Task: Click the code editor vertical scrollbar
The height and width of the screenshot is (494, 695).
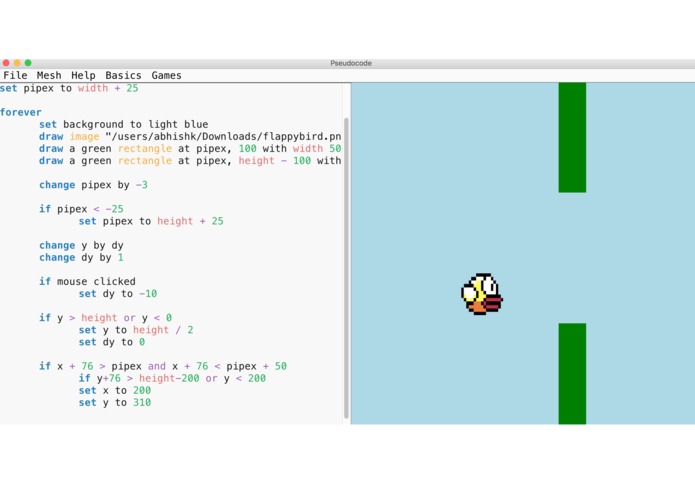Action: 346,268
